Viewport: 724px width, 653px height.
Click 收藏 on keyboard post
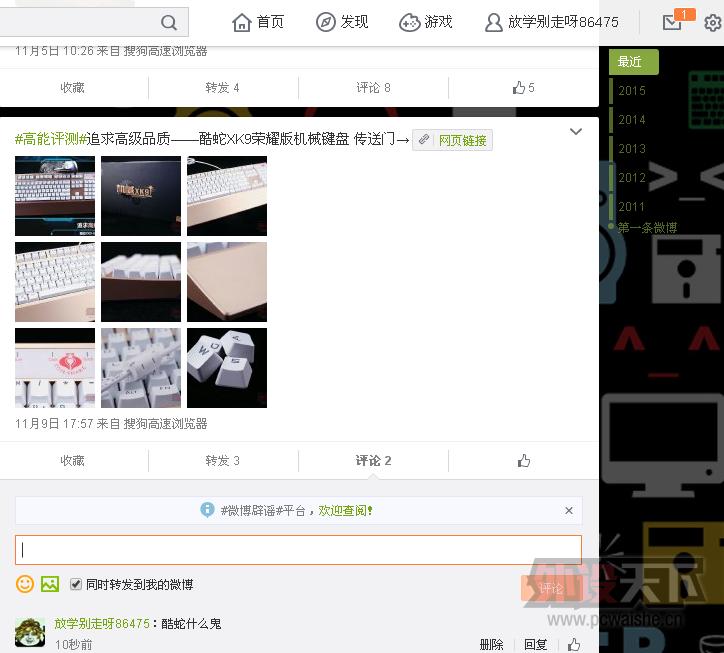(72, 460)
